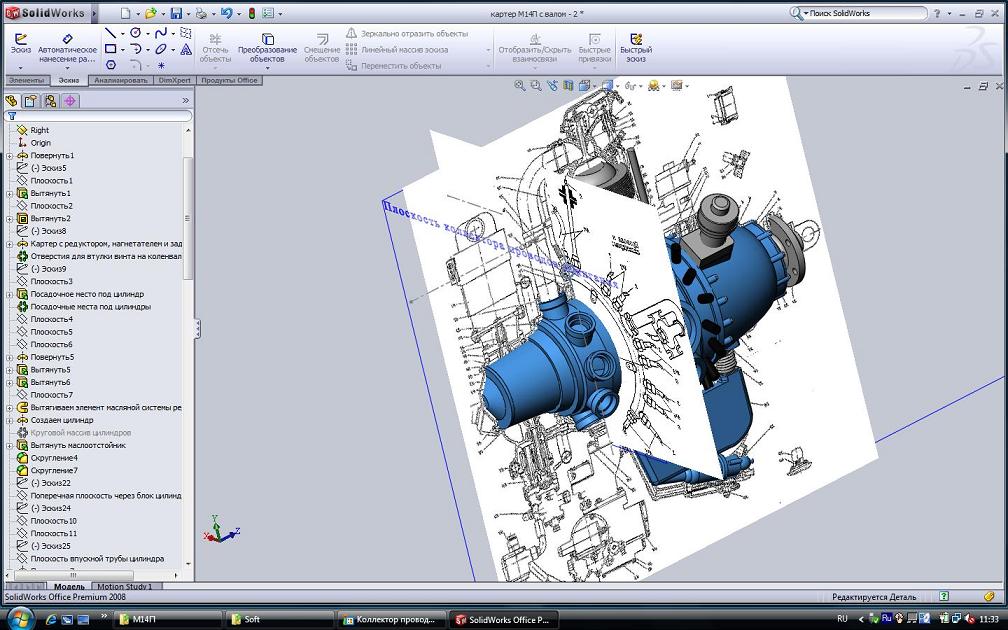Select the Rectangle sketch tool
The width and height of the screenshot is (1008, 630).
111,49
